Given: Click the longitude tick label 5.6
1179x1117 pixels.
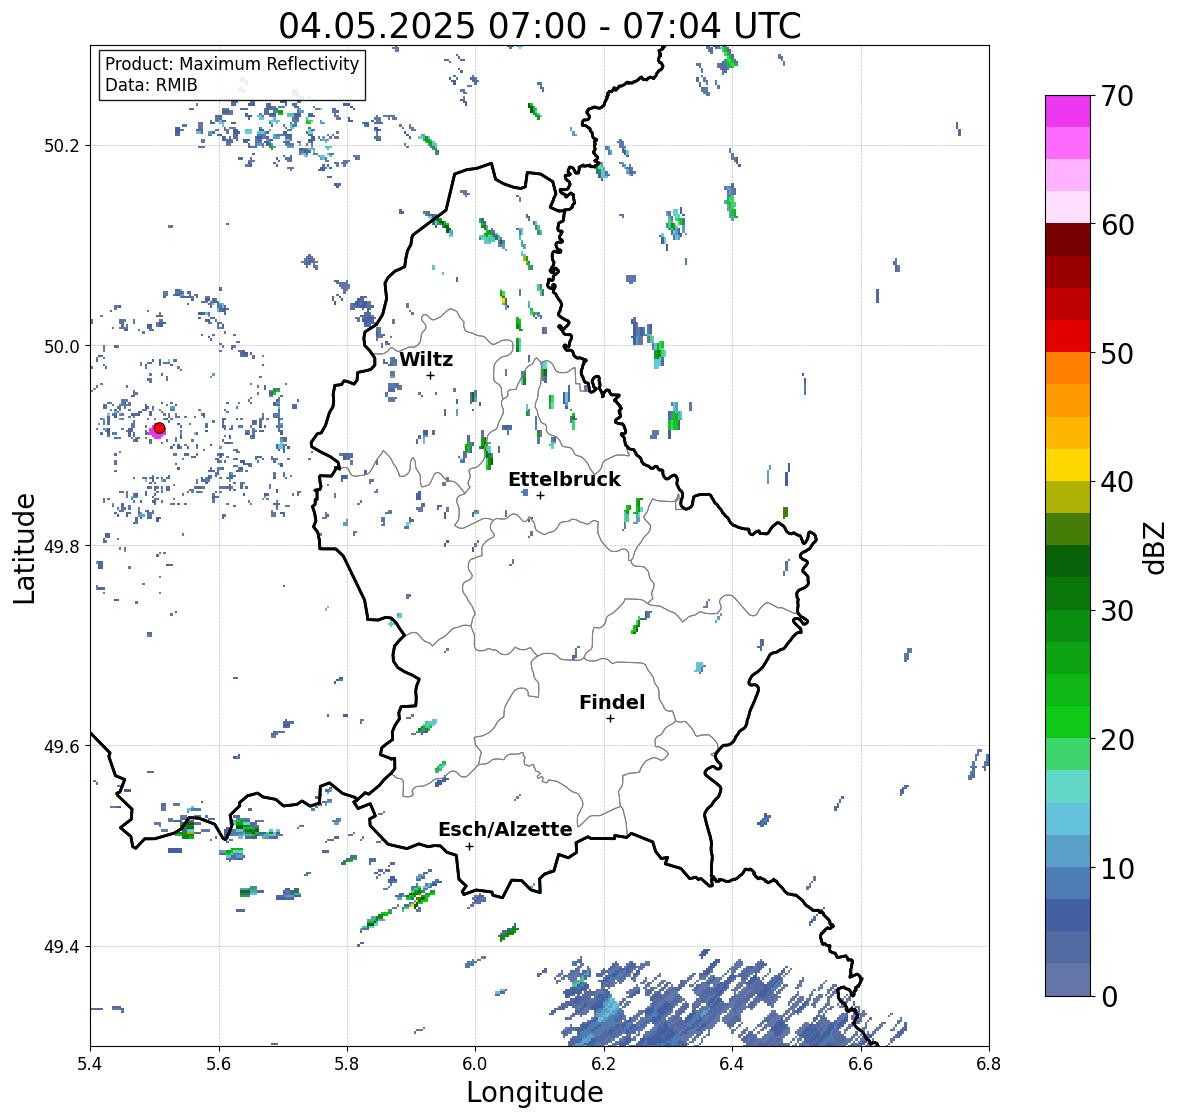Looking at the screenshot, I should coord(219,1064).
